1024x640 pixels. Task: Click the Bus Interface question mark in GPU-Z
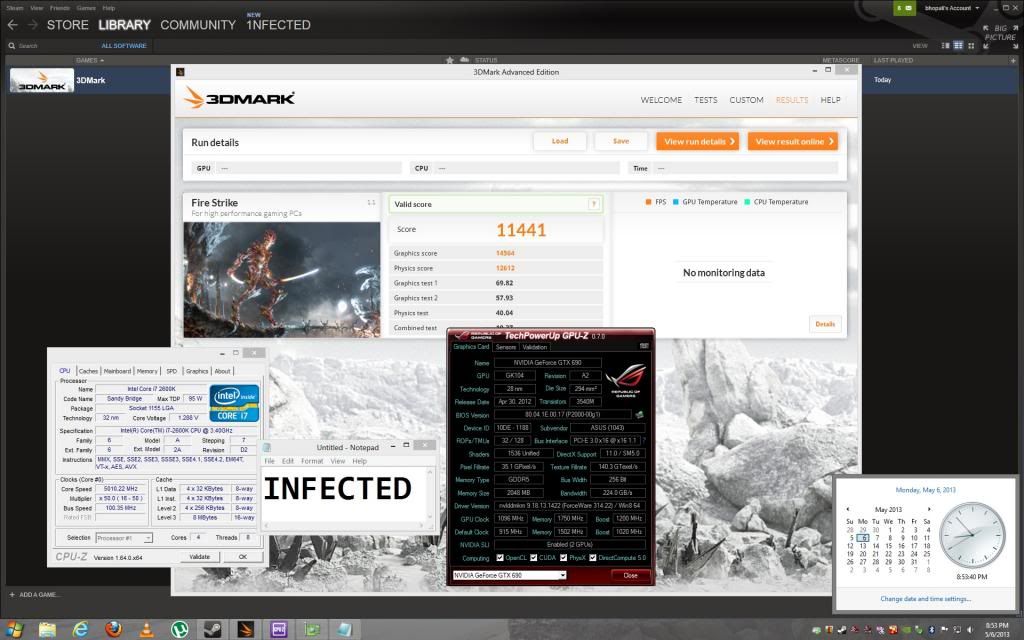pyautogui.click(x=644, y=441)
